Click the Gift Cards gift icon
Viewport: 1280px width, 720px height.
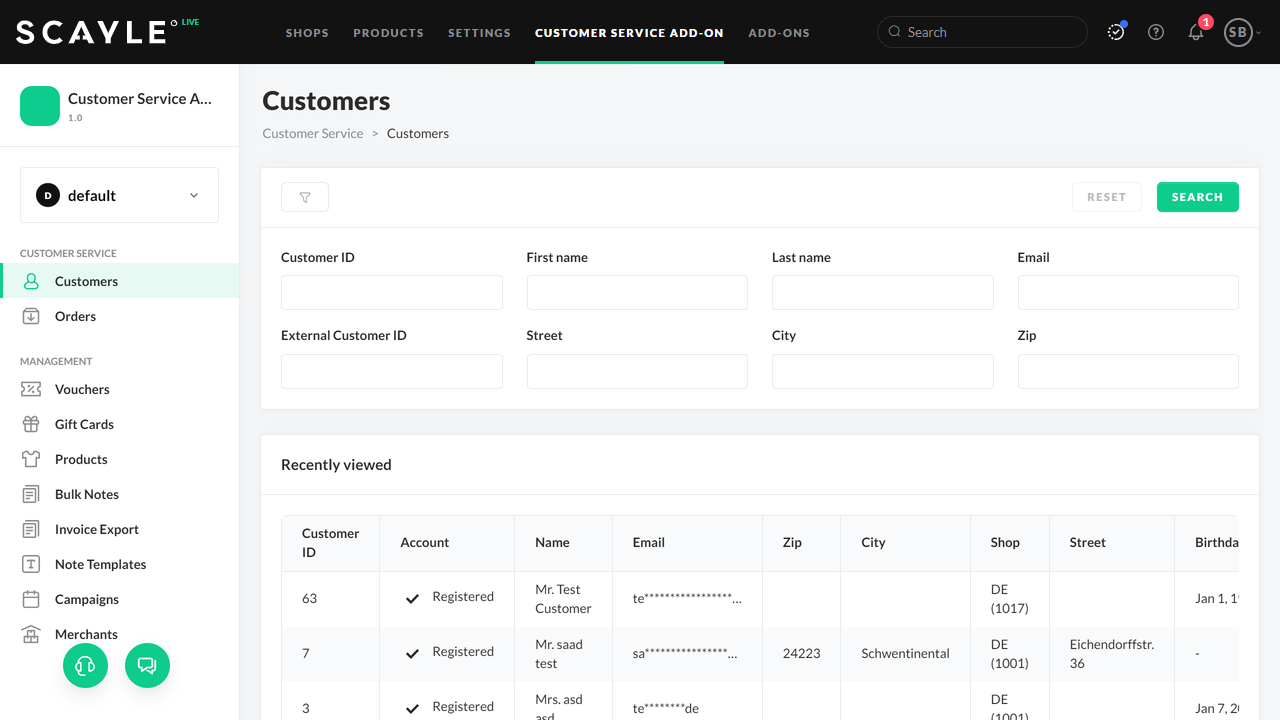tap(31, 424)
